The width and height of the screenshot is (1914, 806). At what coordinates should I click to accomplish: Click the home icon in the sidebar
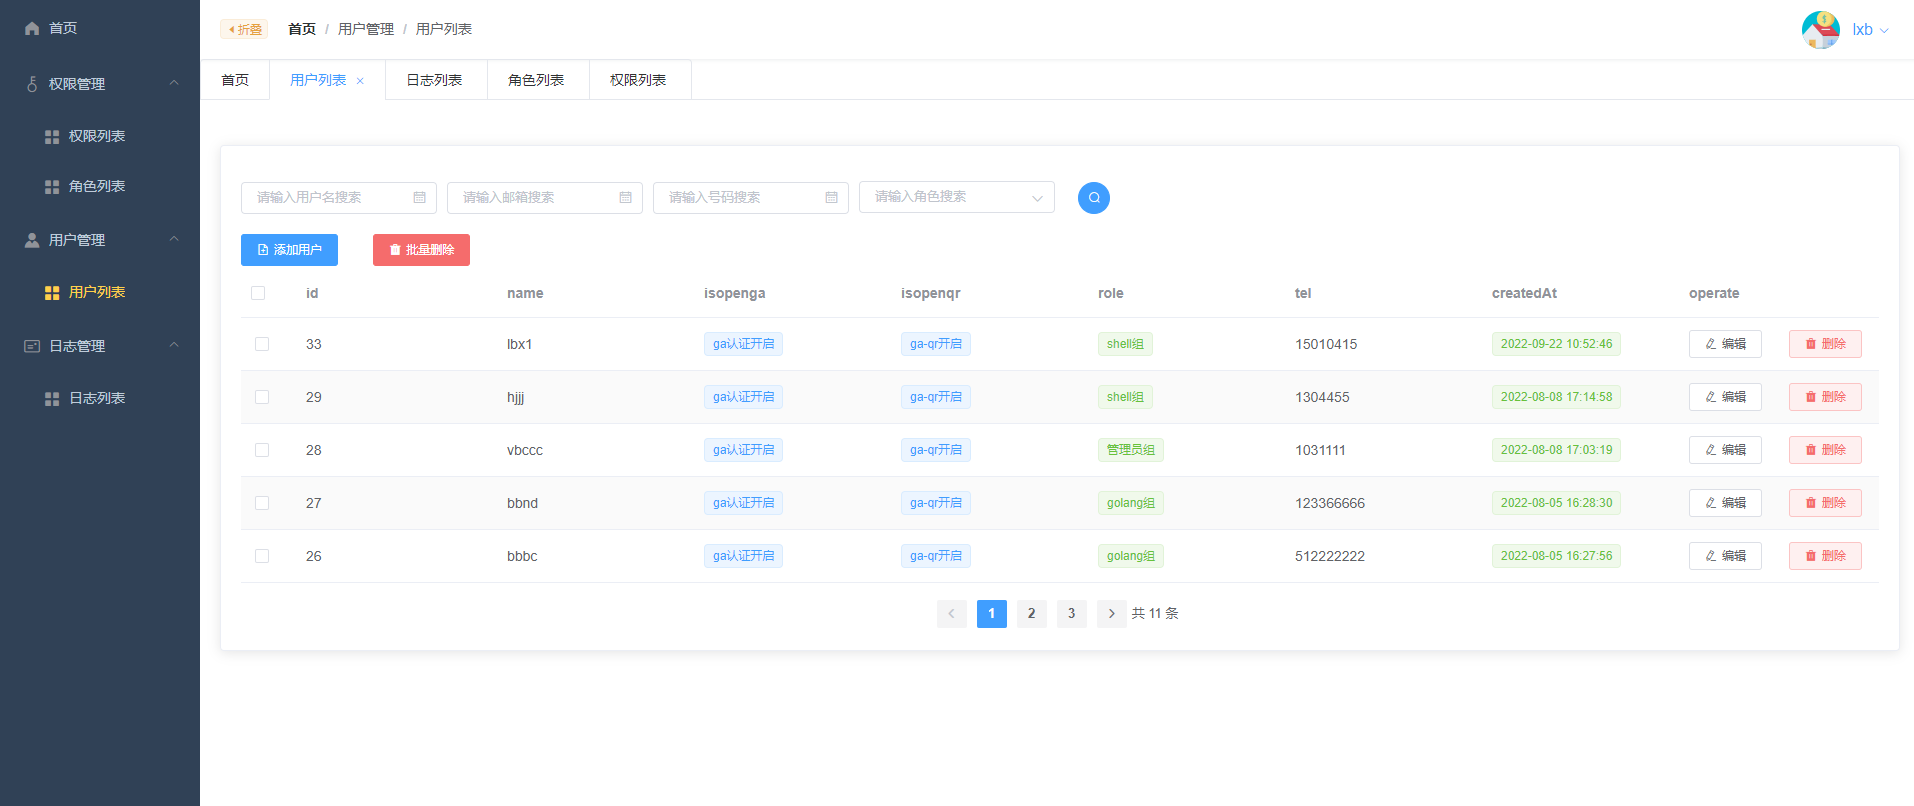click(32, 28)
